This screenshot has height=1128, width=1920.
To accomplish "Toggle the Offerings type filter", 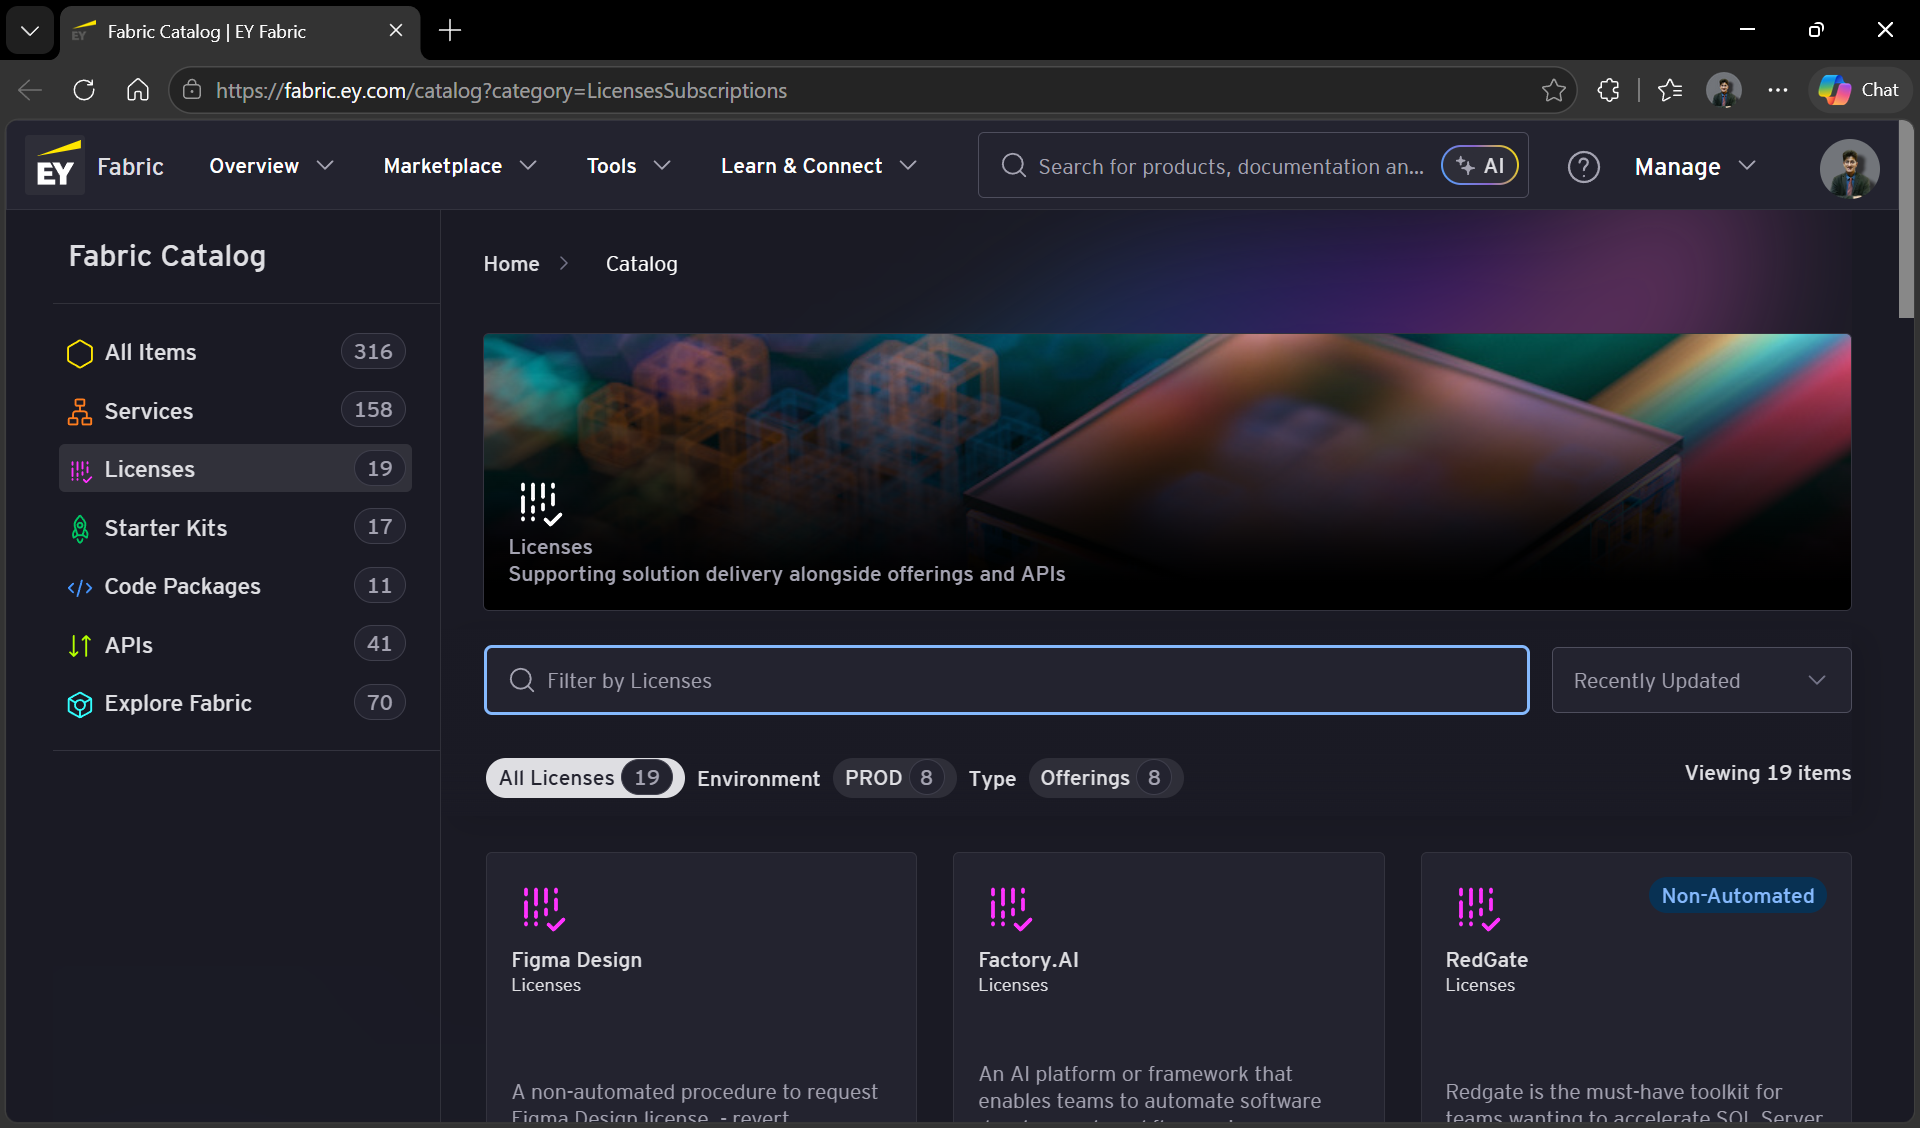I will [1105, 778].
